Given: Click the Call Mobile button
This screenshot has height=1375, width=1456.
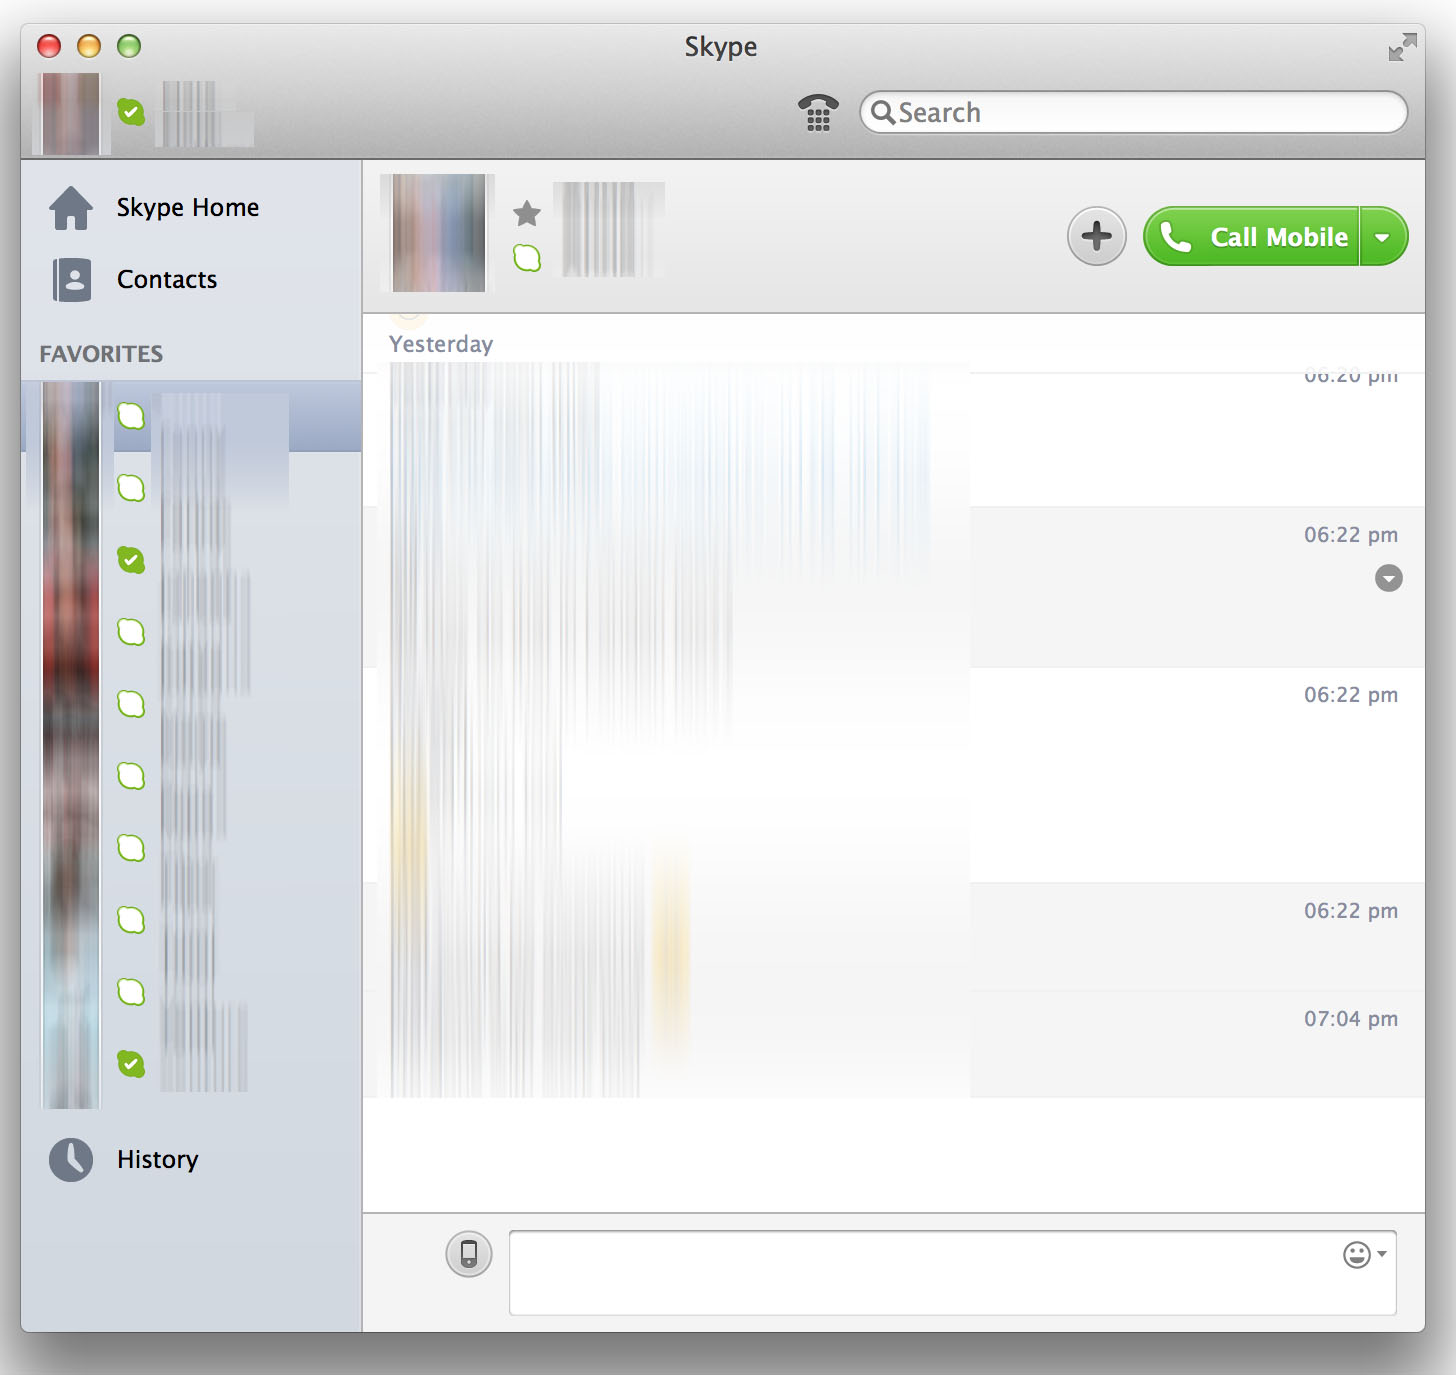Looking at the screenshot, I should [x=1251, y=237].
